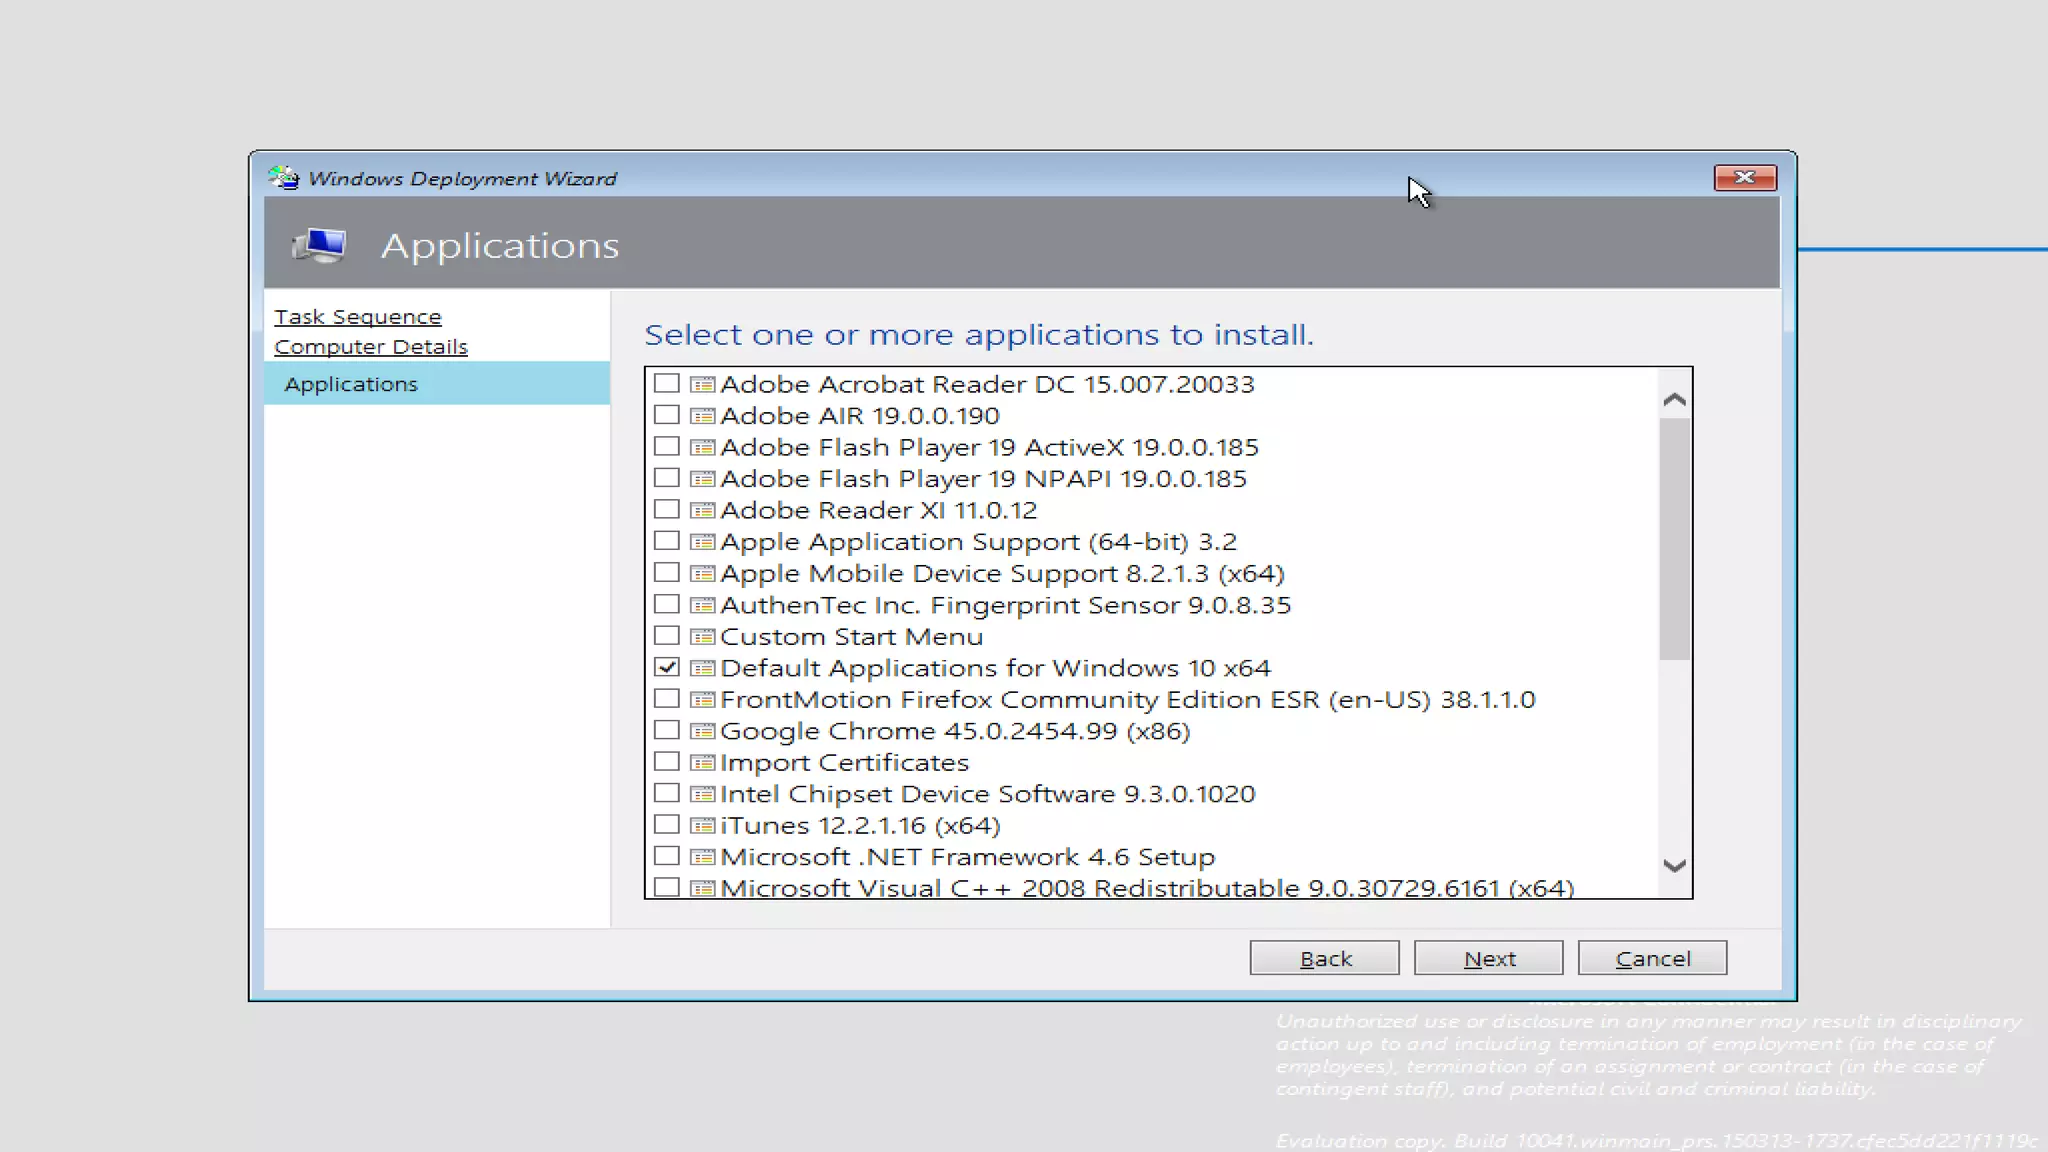Click the icon beside AuthenTec Fingerprint Sensor

pos(703,605)
